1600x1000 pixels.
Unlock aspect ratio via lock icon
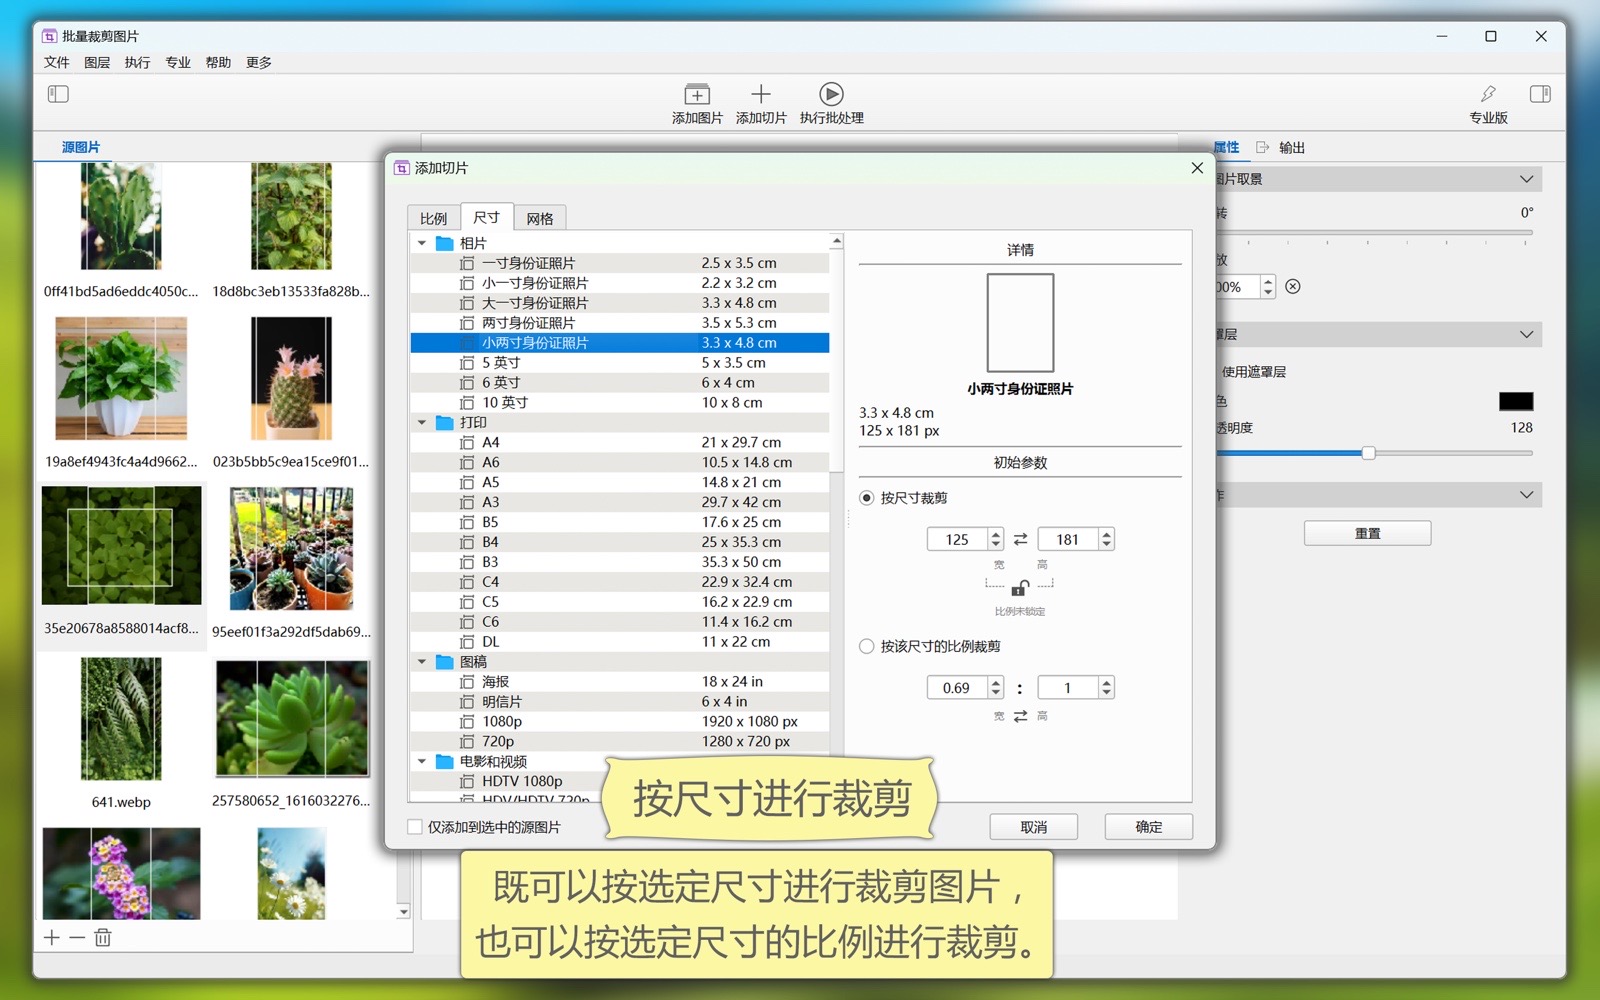[1020, 588]
